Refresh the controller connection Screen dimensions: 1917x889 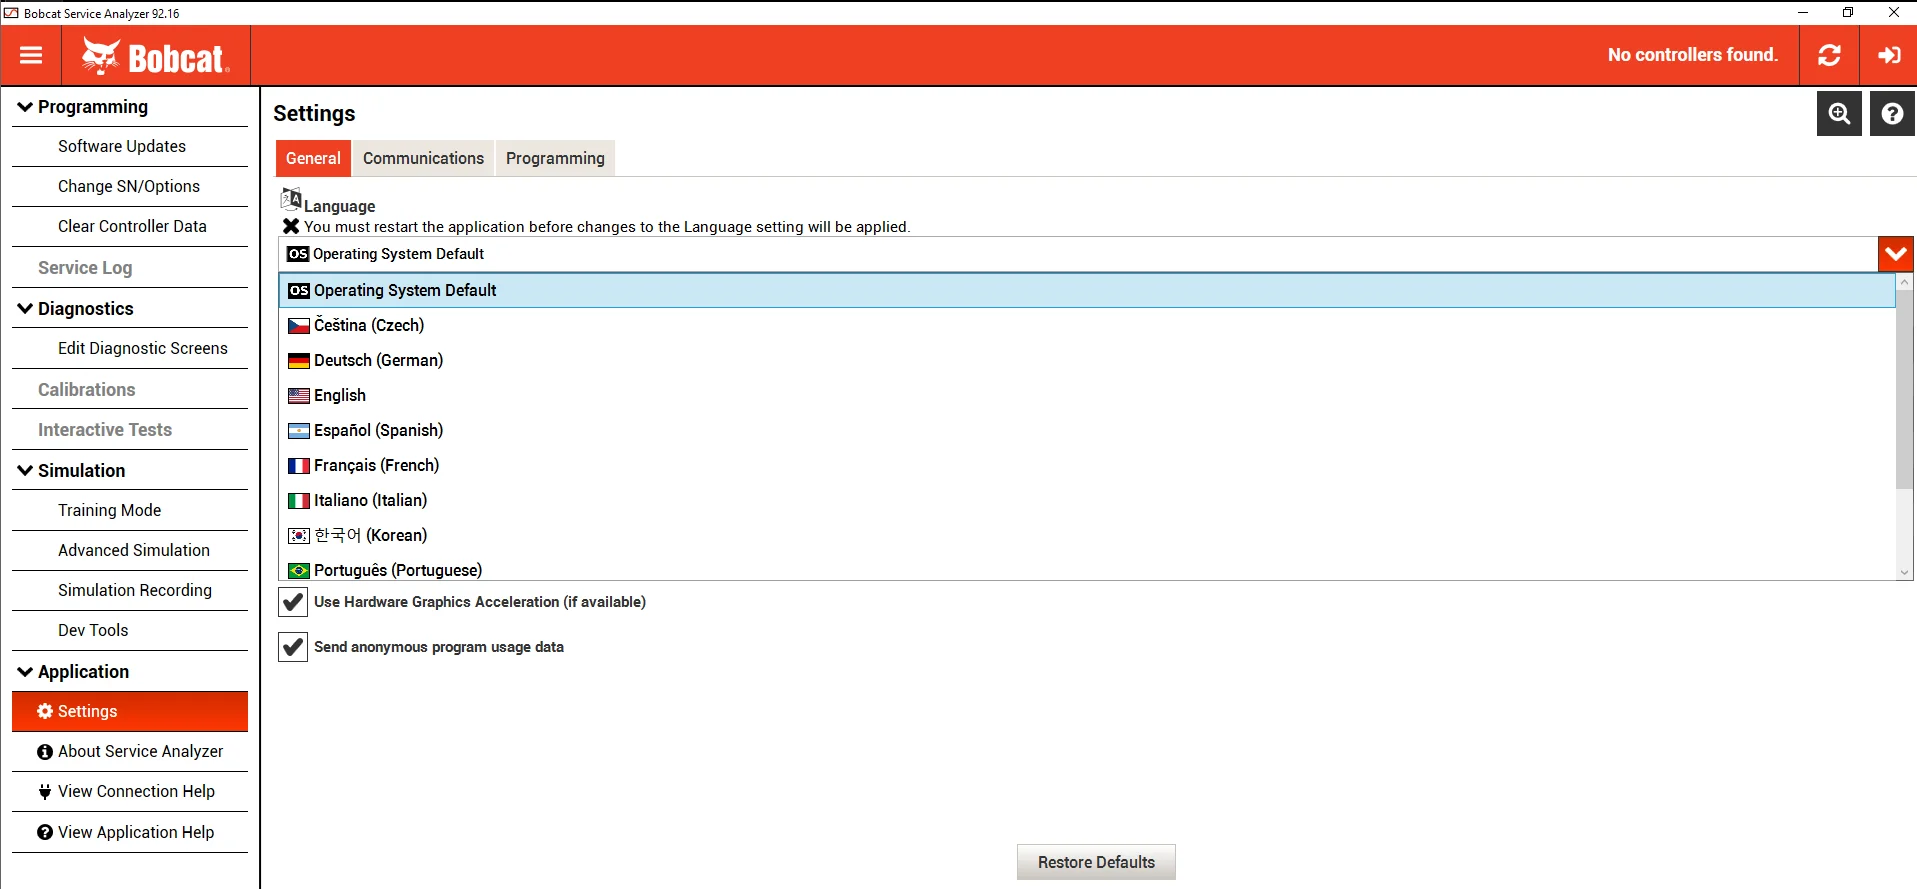[1829, 55]
